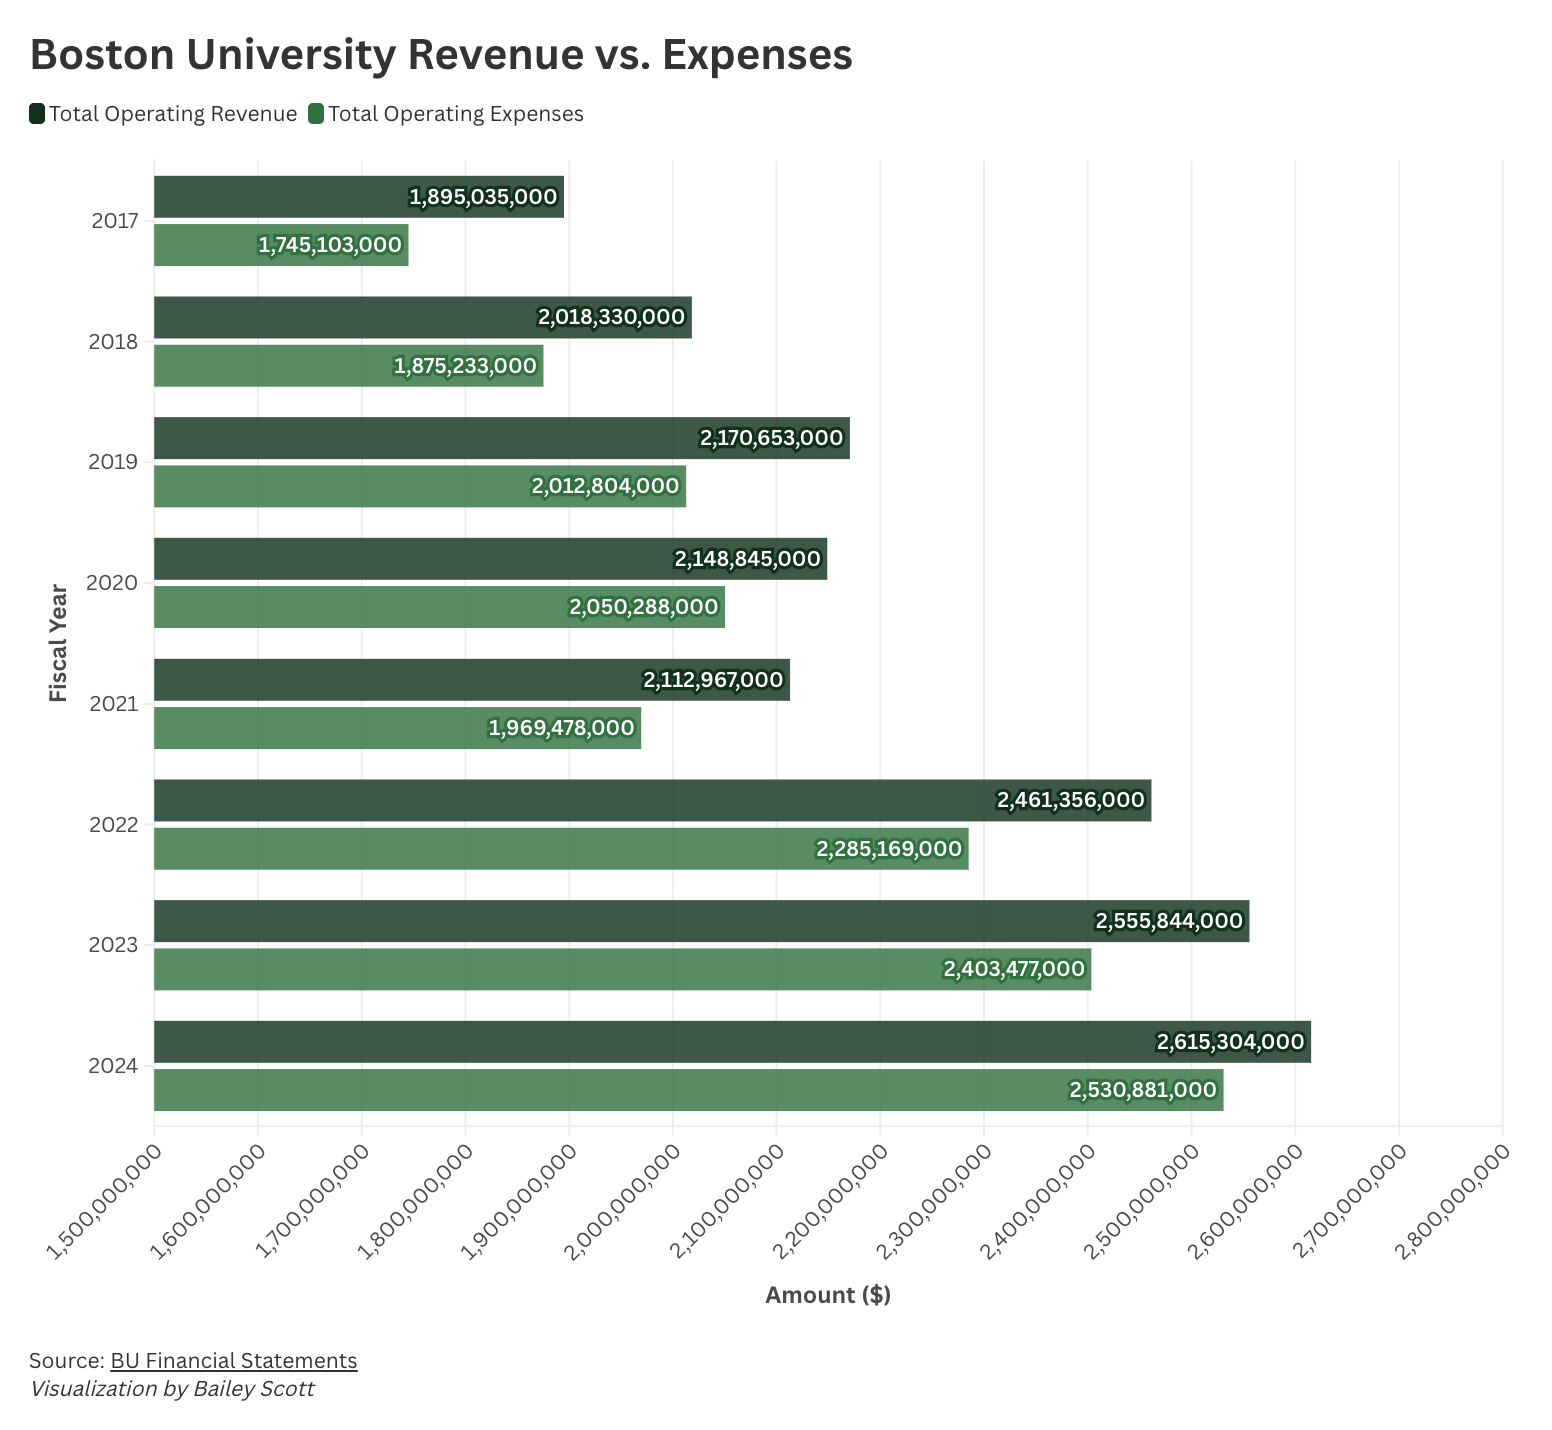Screen dimensions: 1552x1430
Task: Select the 2020 expenses bar 2,050,288,000
Action: pyautogui.click(x=439, y=607)
